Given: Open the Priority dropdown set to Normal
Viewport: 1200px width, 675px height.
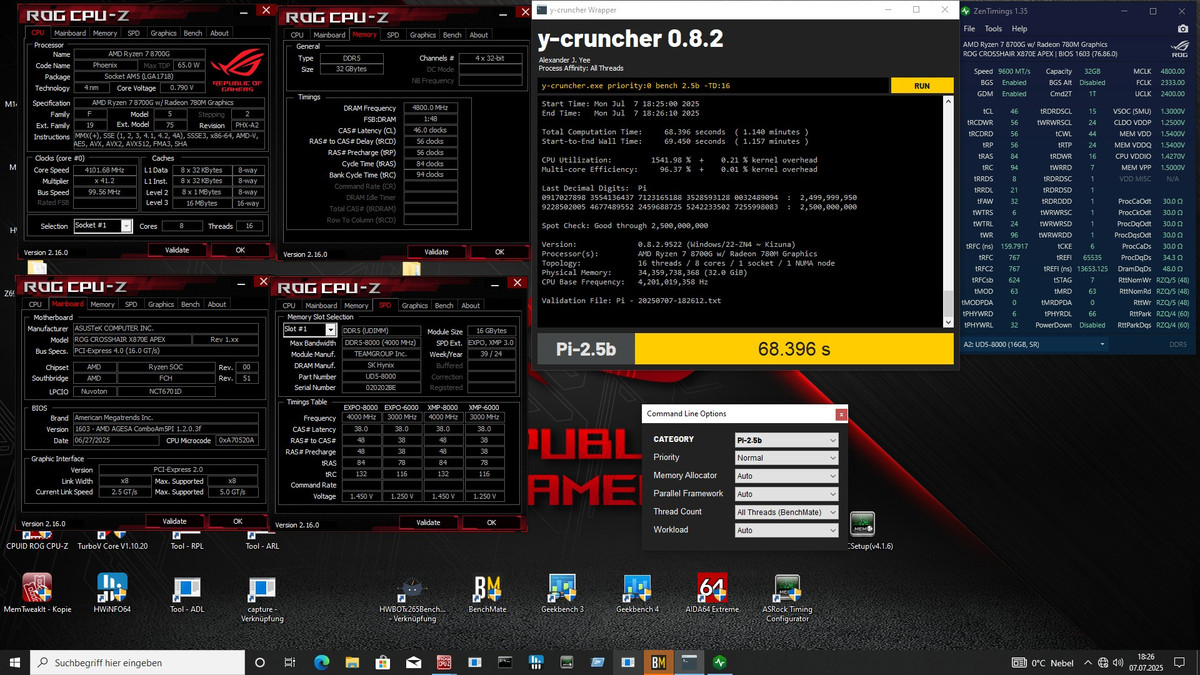Looking at the screenshot, I should pos(786,458).
